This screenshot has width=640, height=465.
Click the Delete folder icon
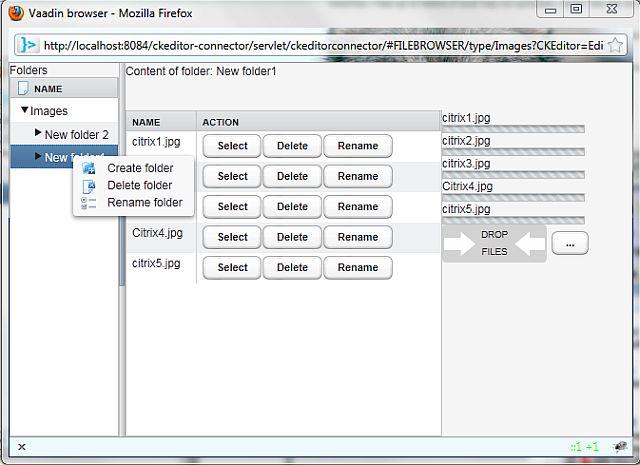(x=89, y=186)
